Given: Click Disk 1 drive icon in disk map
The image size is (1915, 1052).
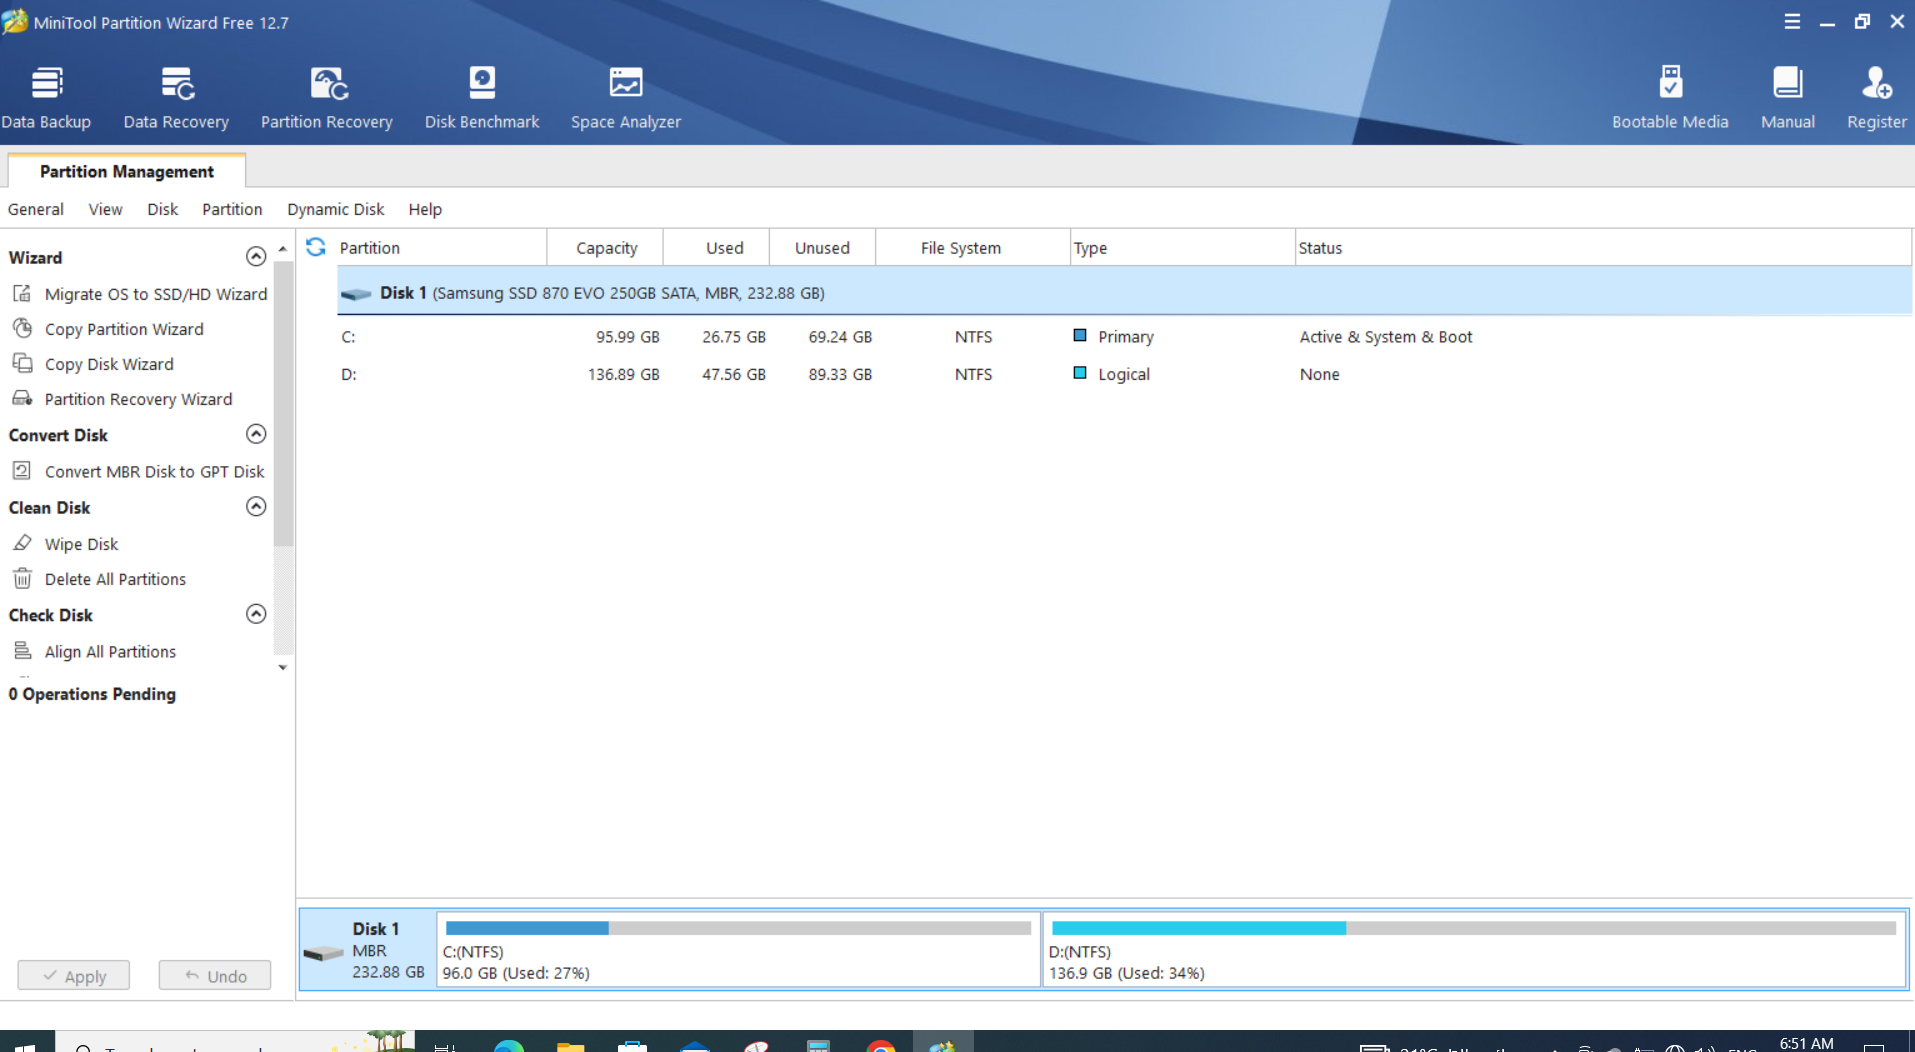Looking at the screenshot, I should 323,952.
